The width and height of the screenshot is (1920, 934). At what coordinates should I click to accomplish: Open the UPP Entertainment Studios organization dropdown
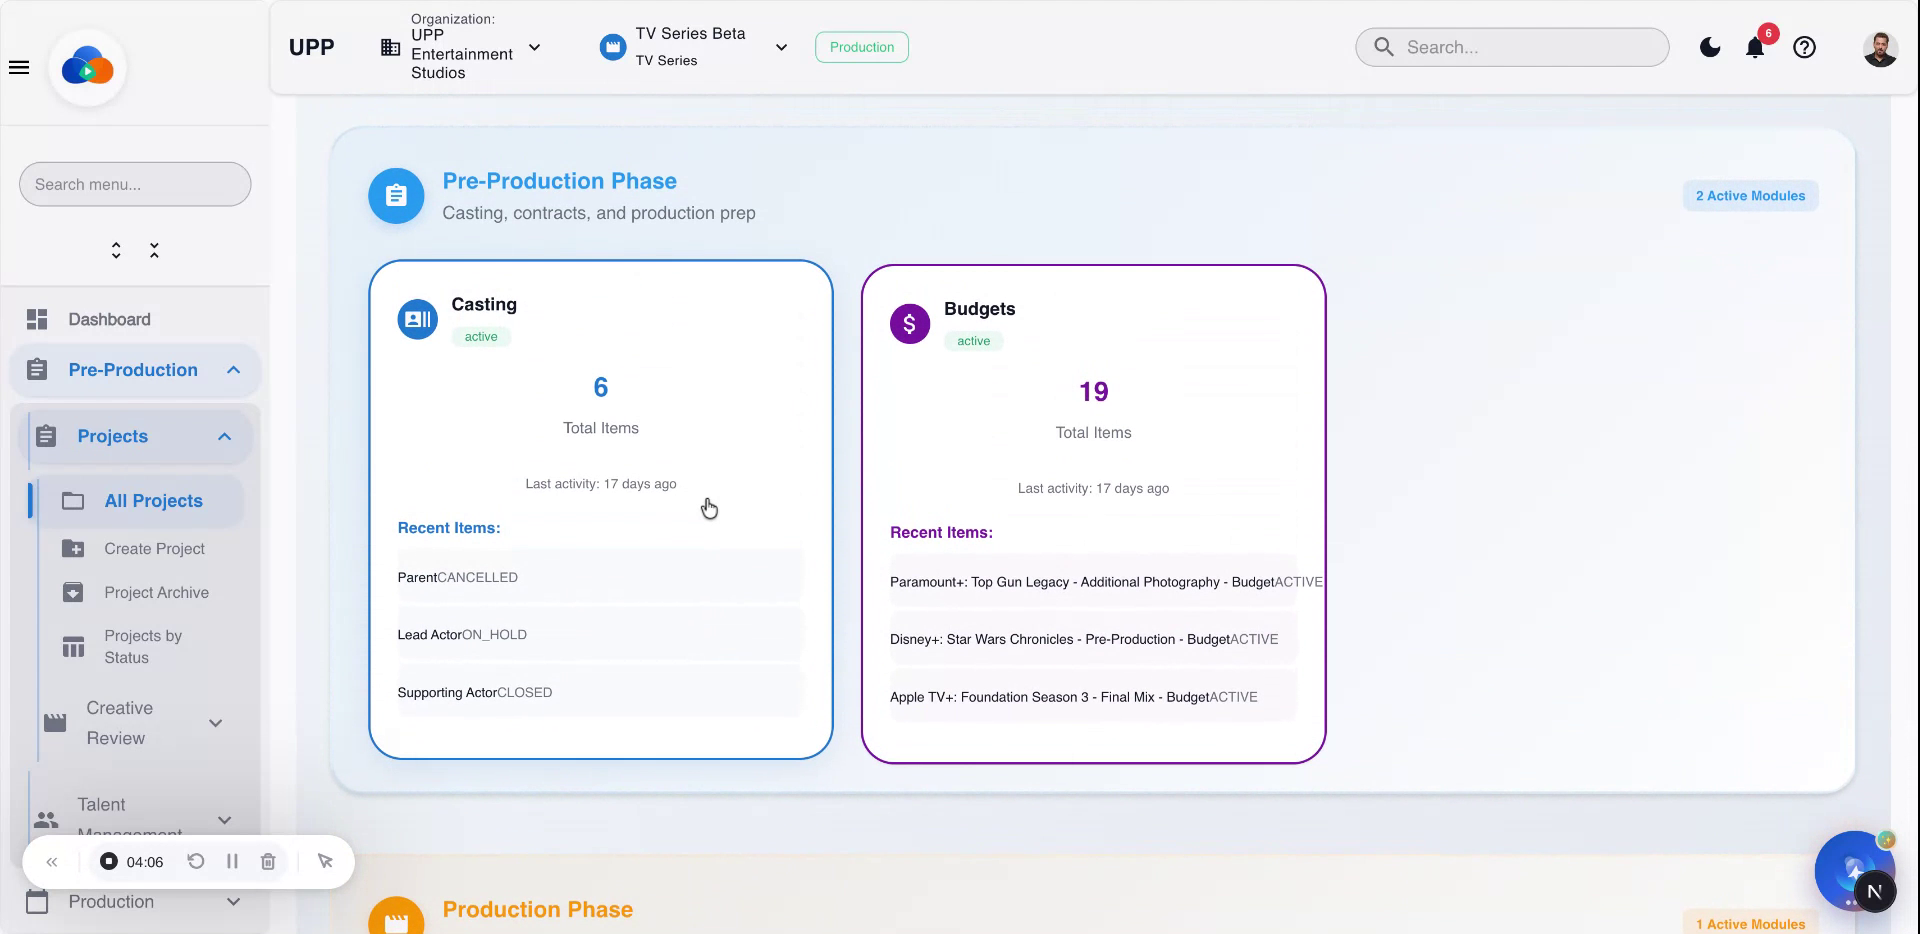point(535,47)
